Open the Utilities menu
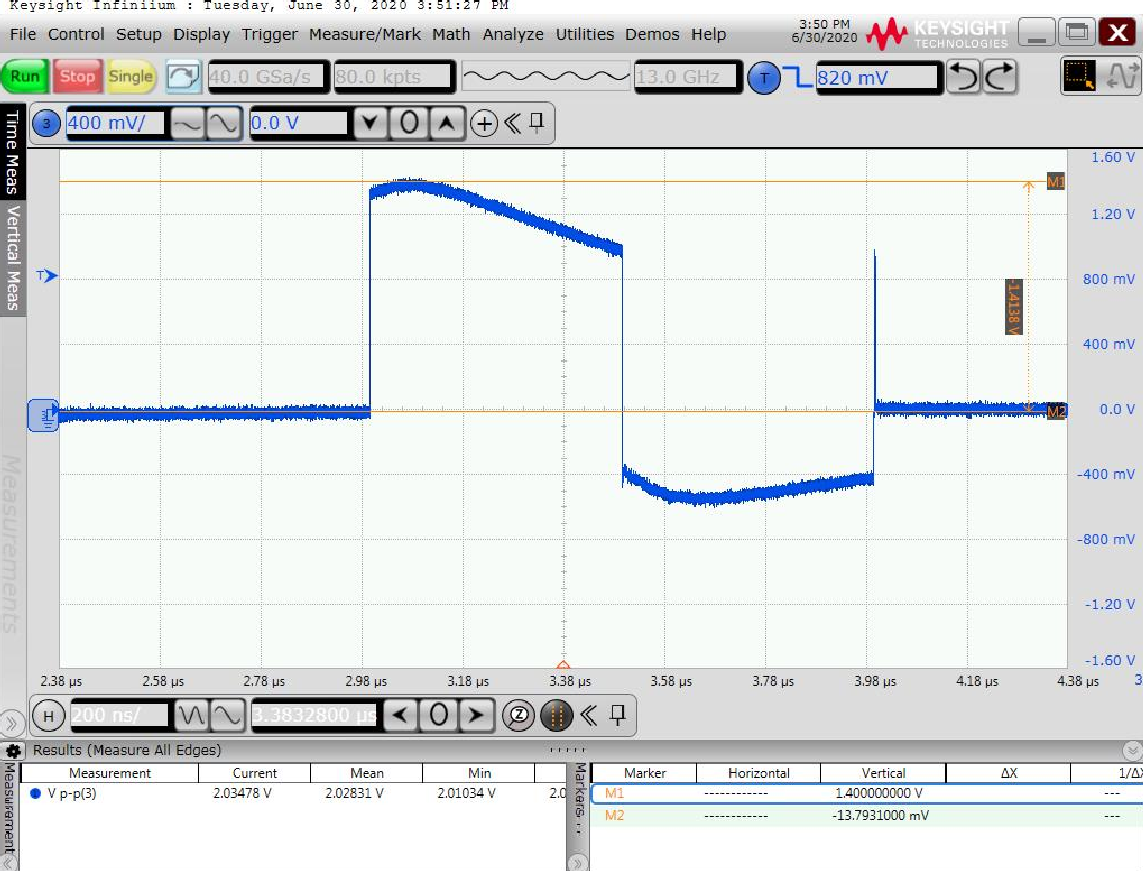Viewport: 1143px width, 871px height. click(585, 34)
